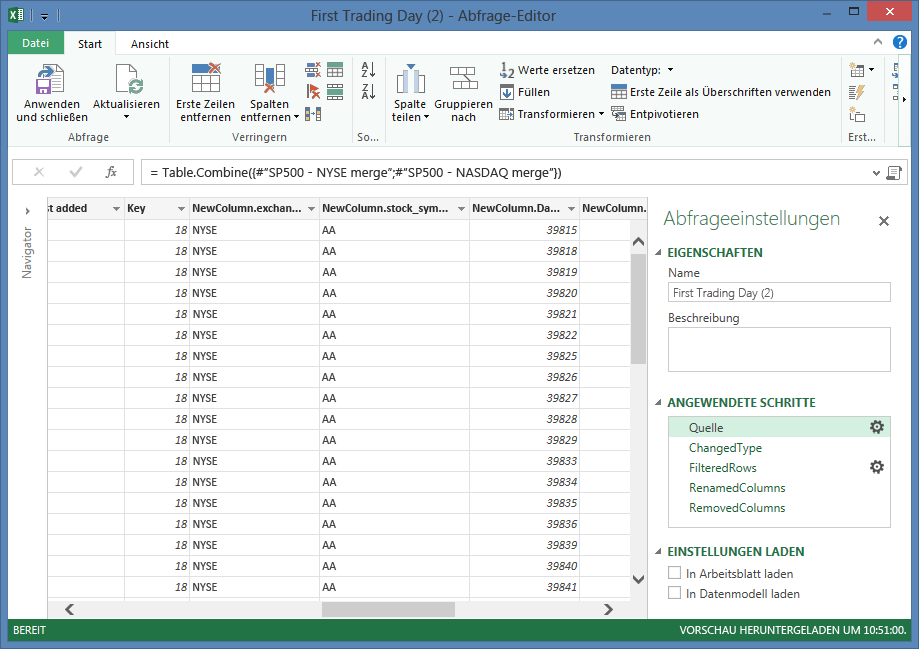Click Füllen fill-down button

(525, 92)
